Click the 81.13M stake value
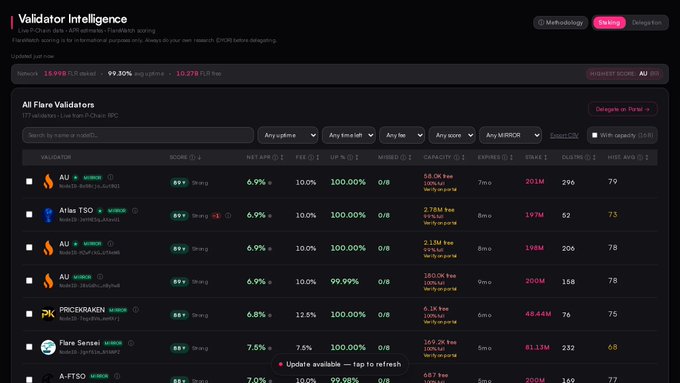Image resolution: width=680 pixels, height=383 pixels. point(537,347)
